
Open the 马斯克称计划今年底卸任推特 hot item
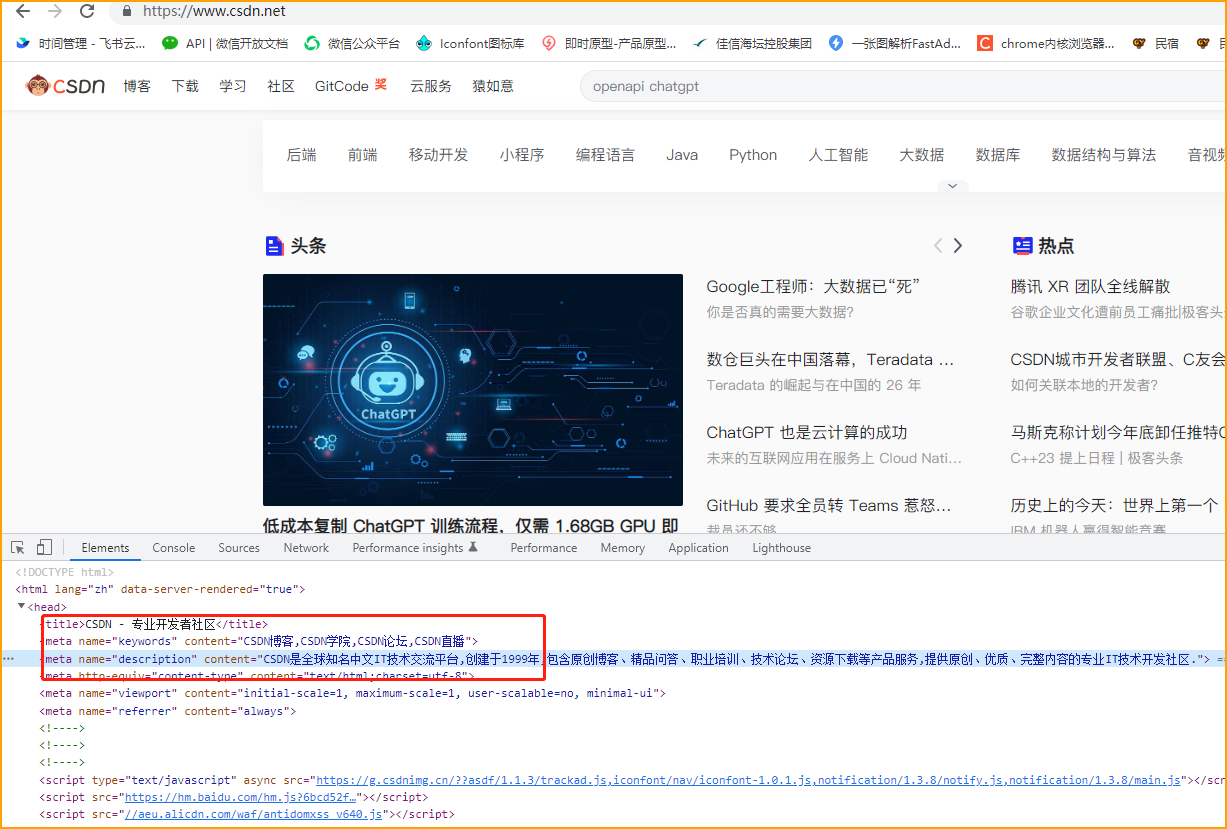[1119, 433]
